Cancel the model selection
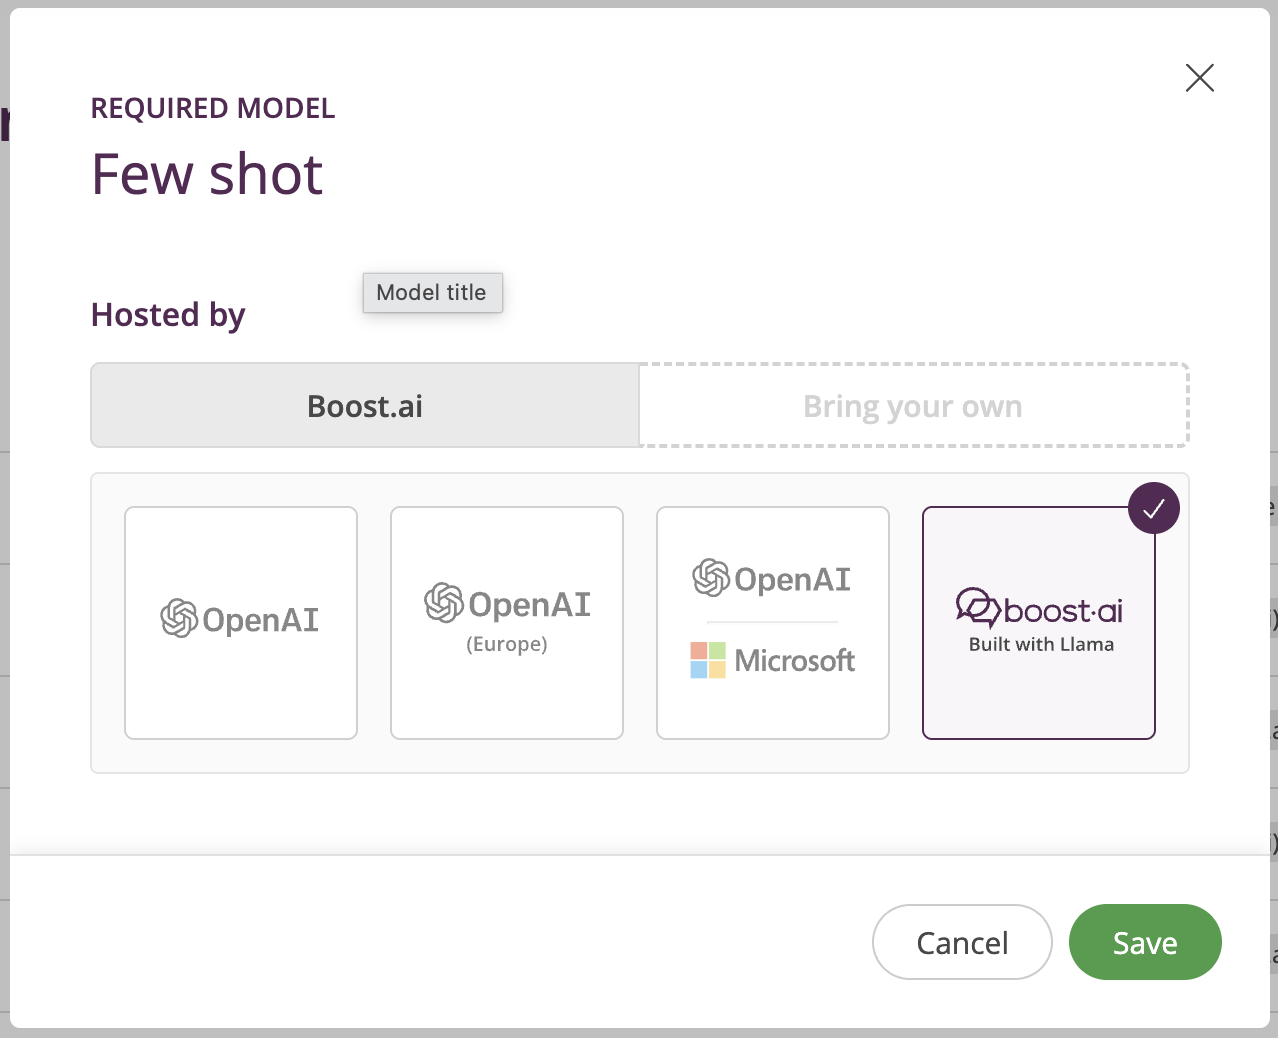Screen dimensions: 1278x1038 [962, 942]
